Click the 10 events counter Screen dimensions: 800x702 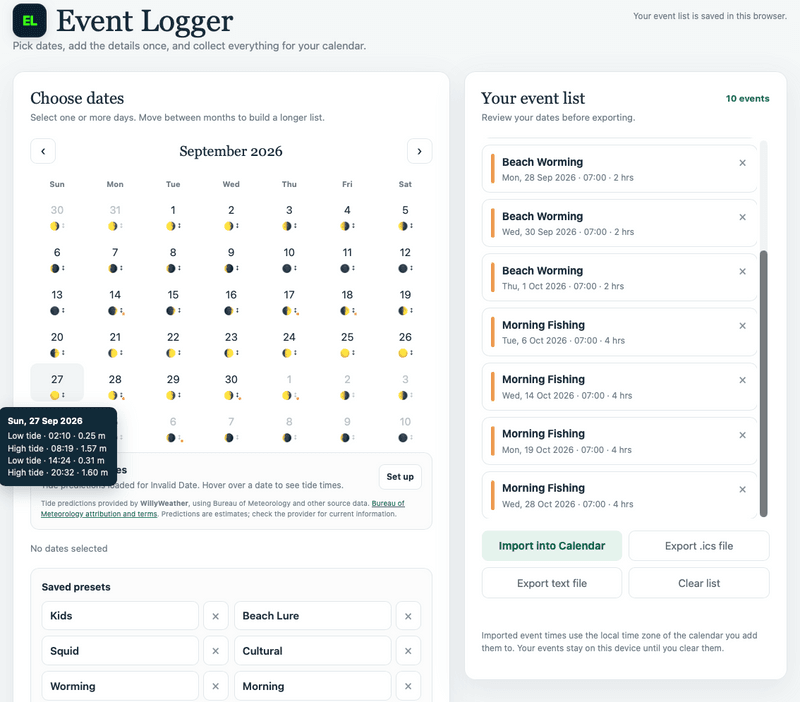pos(747,98)
